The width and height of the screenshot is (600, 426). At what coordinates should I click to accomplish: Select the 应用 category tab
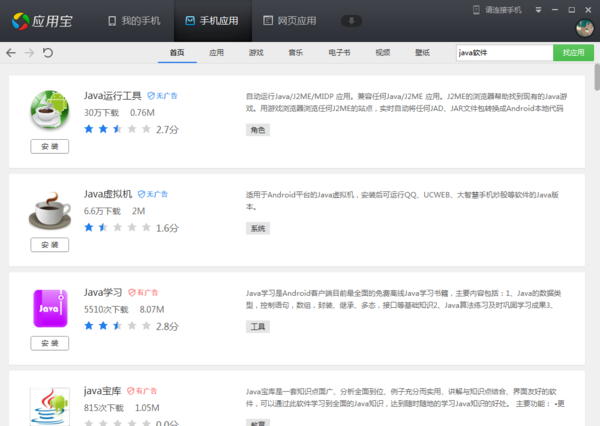pos(217,53)
